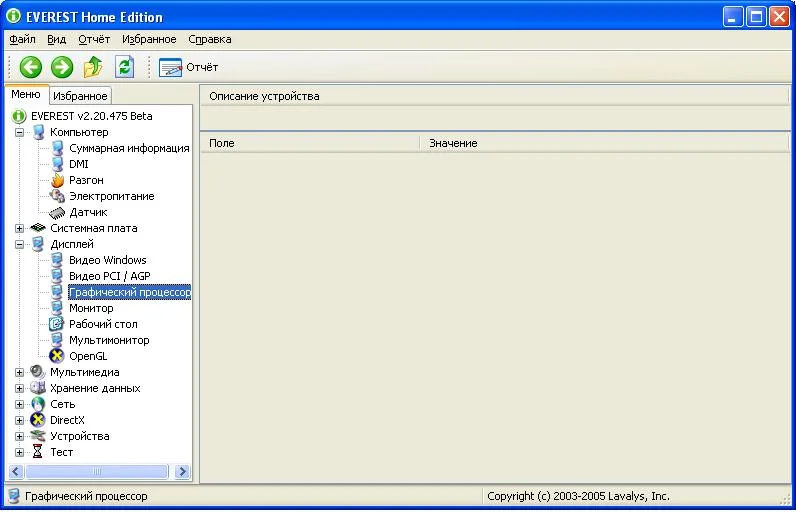Sort by the Значение column header
Screen dimensions: 796x512
604,143
